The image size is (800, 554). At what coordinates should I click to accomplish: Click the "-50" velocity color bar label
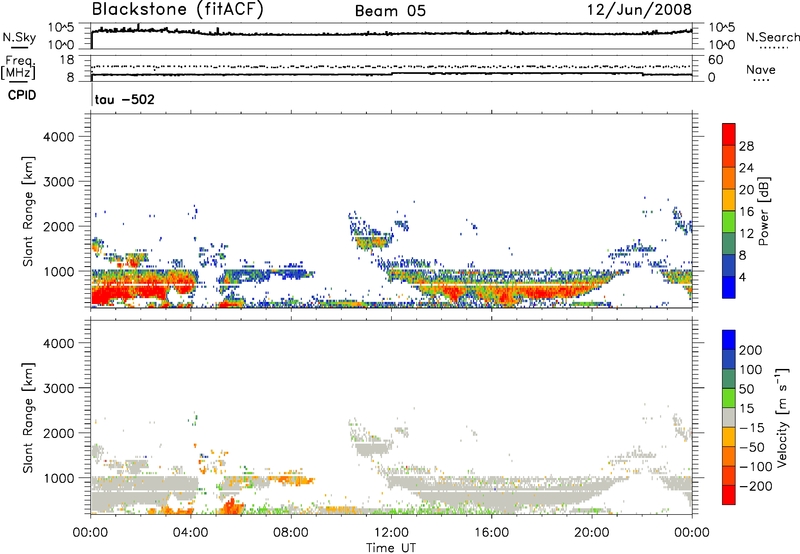click(752, 447)
